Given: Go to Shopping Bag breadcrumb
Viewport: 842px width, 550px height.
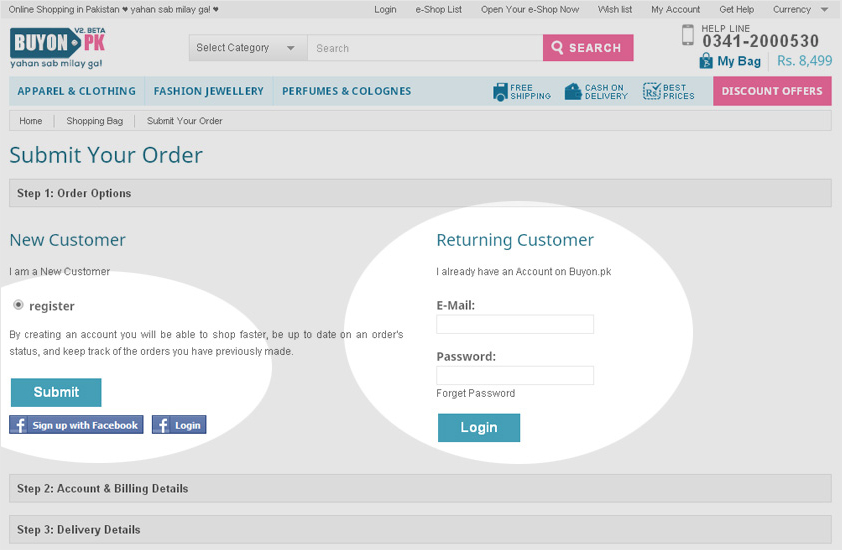Looking at the screenshot, I should coord(95,121).
